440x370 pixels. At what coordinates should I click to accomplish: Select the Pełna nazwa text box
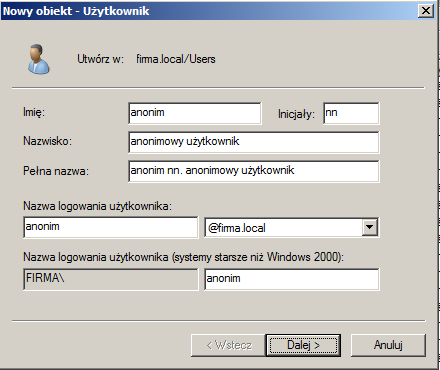pos(254,171)
